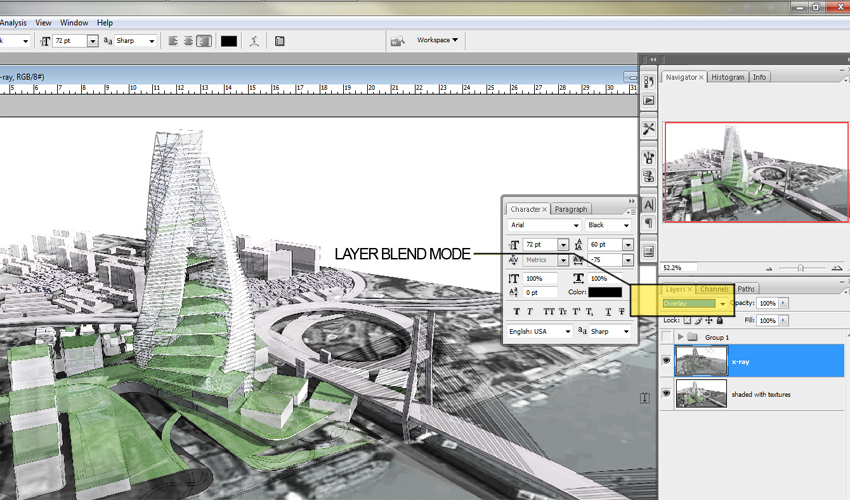Click the Actions play icon in dock

[x=648, y=100]
